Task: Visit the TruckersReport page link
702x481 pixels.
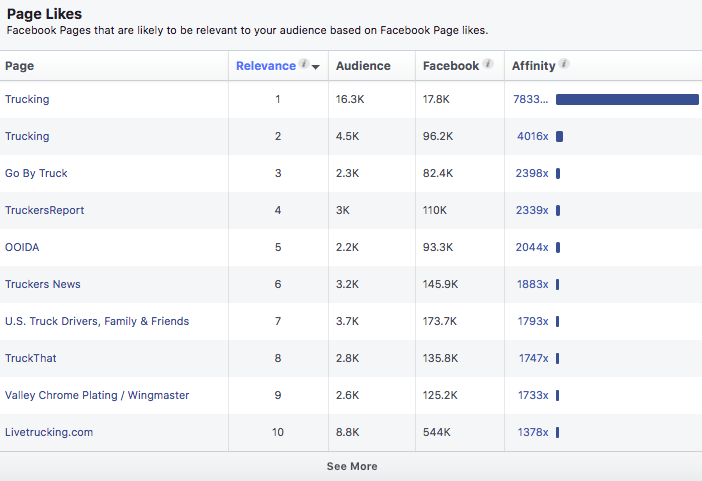Action: click(x=44, y=210)
